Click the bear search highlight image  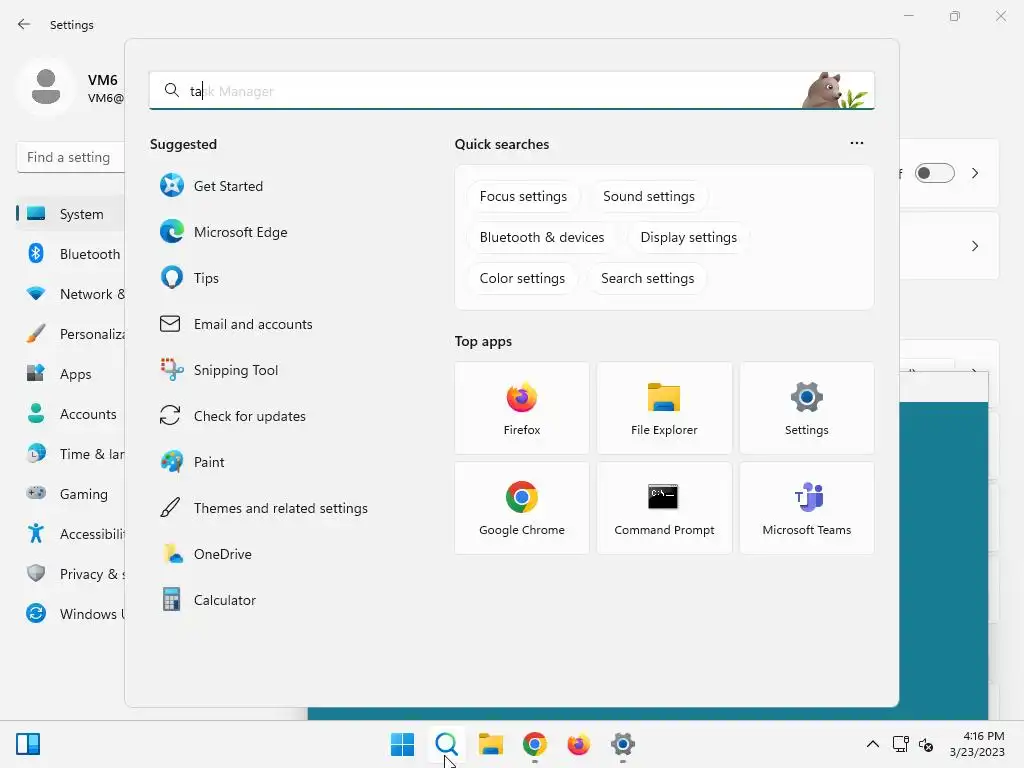[x=836, y=90]
